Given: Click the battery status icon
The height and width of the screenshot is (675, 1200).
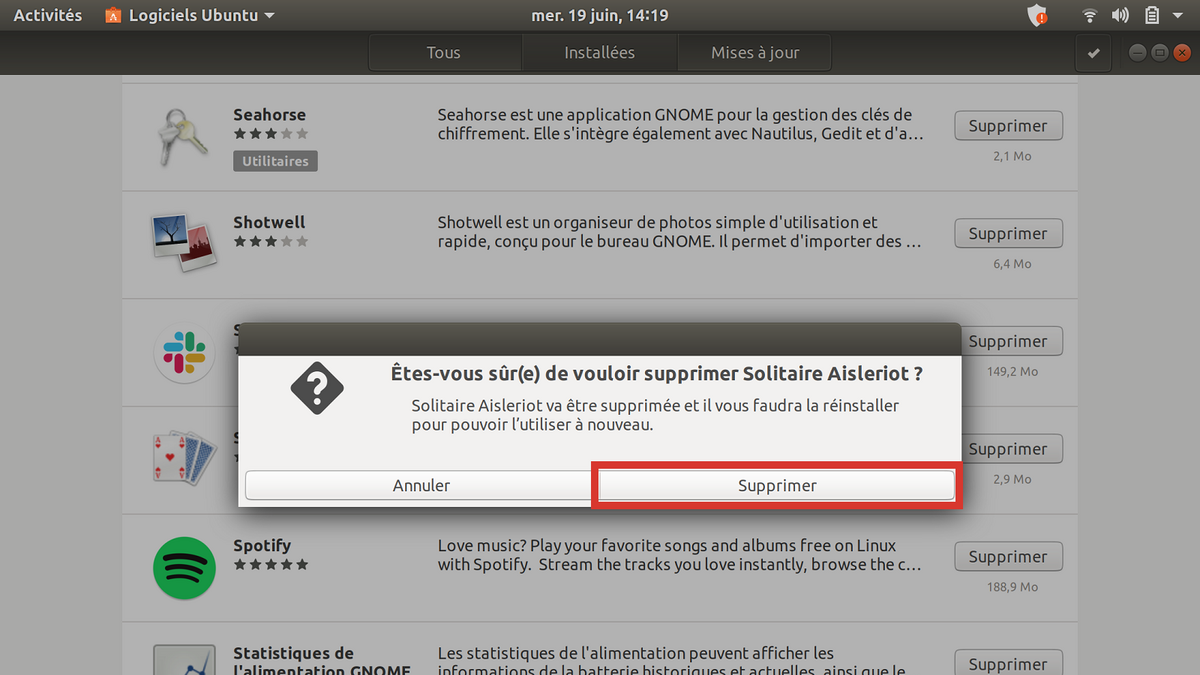Looking at the screenshot, I should tap(1151, 16).
